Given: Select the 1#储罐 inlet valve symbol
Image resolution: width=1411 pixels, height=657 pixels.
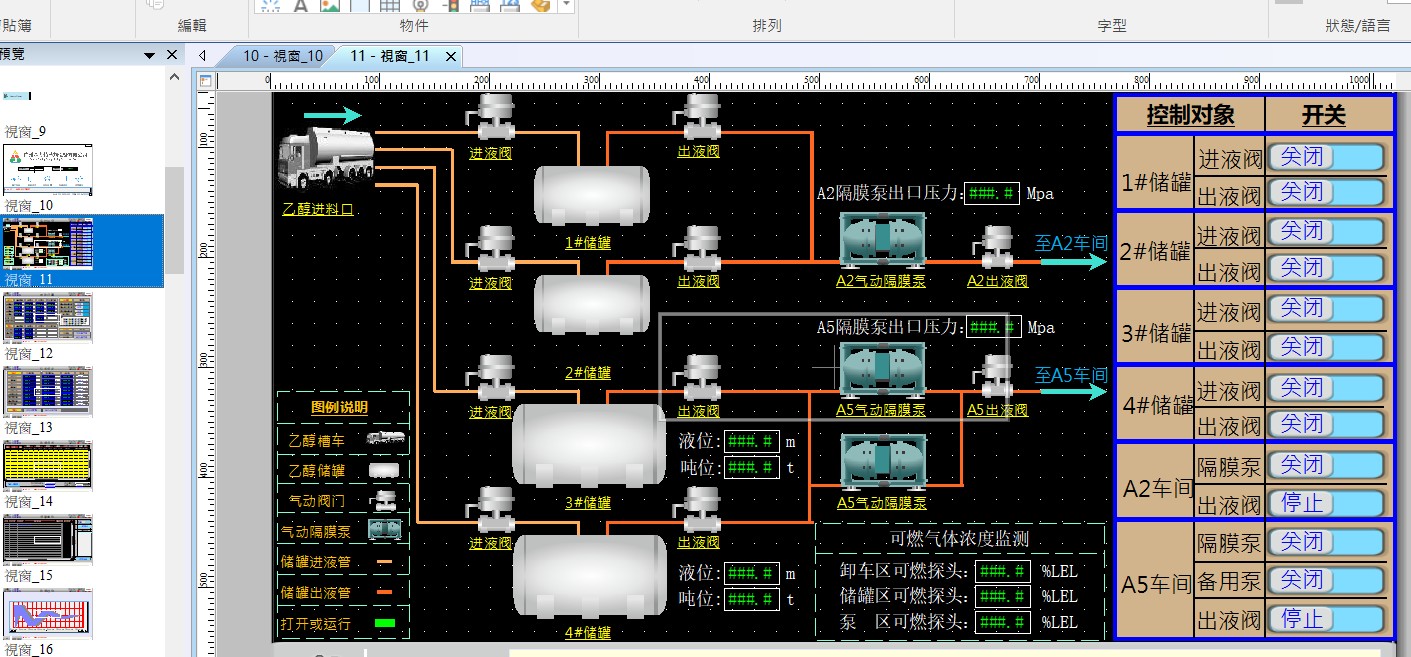Looking at the screenshot, I should click(x=490, y=117).
